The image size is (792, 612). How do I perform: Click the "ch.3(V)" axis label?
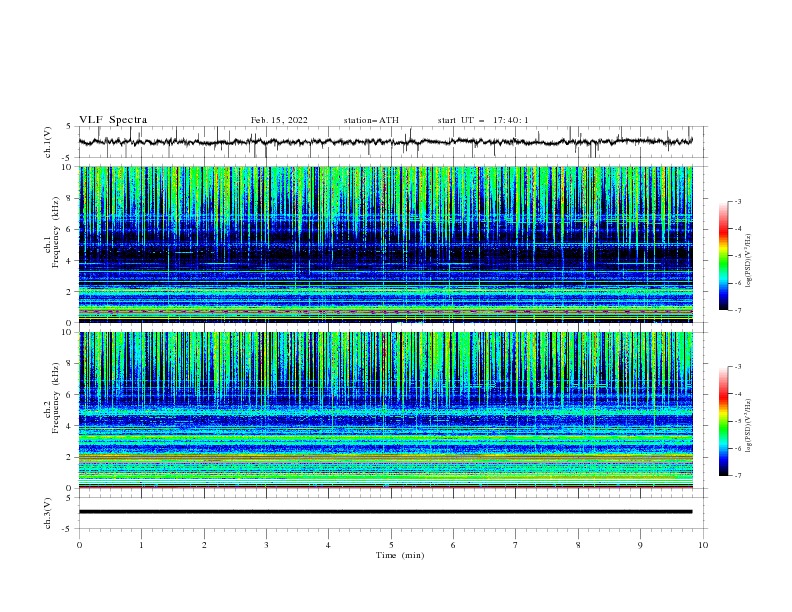[48, 513]
